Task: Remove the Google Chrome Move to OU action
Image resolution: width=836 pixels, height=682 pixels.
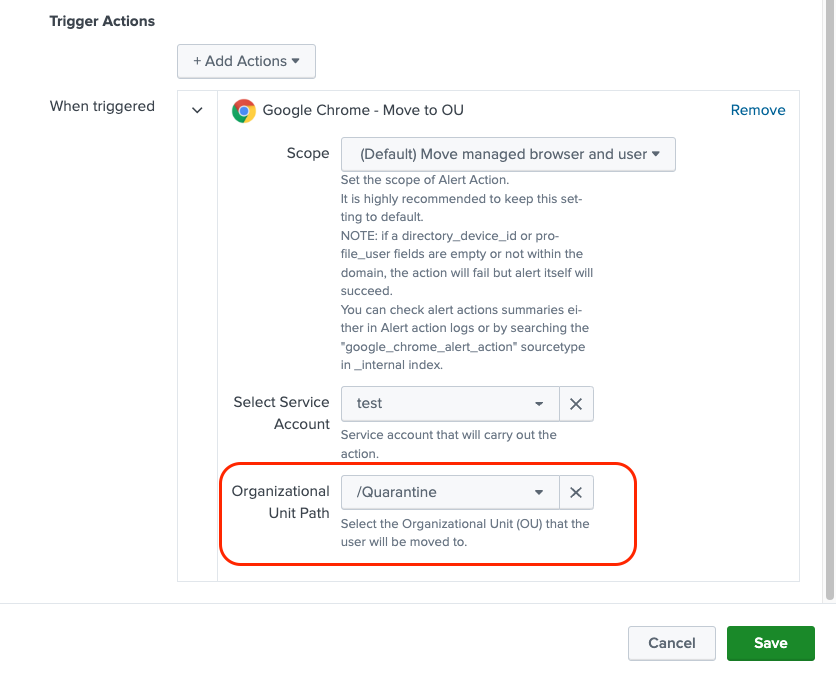Action: [x=758, y=110]
